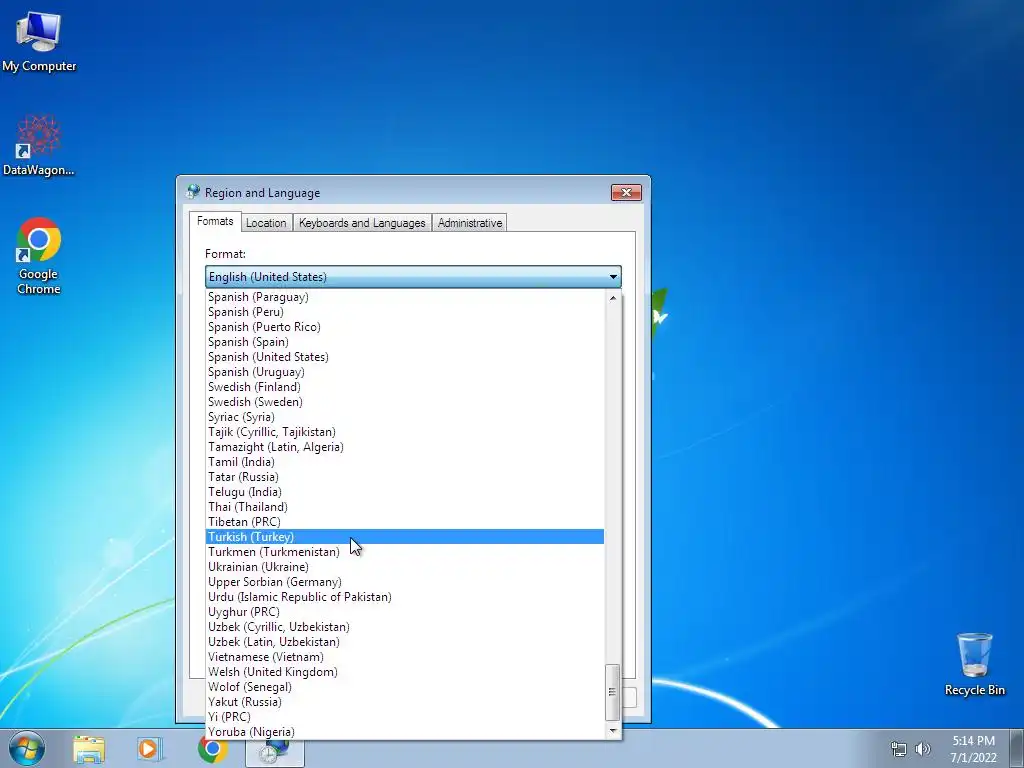Switch to the Formats tab
The image size is (1024, 768).
click(x=215, y=221)
